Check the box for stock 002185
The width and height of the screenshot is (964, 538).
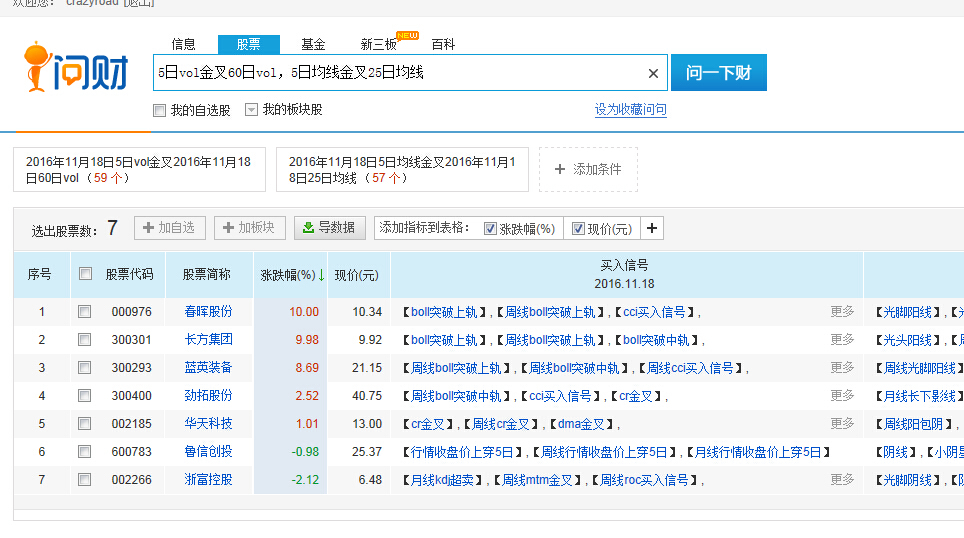point(84,424)
